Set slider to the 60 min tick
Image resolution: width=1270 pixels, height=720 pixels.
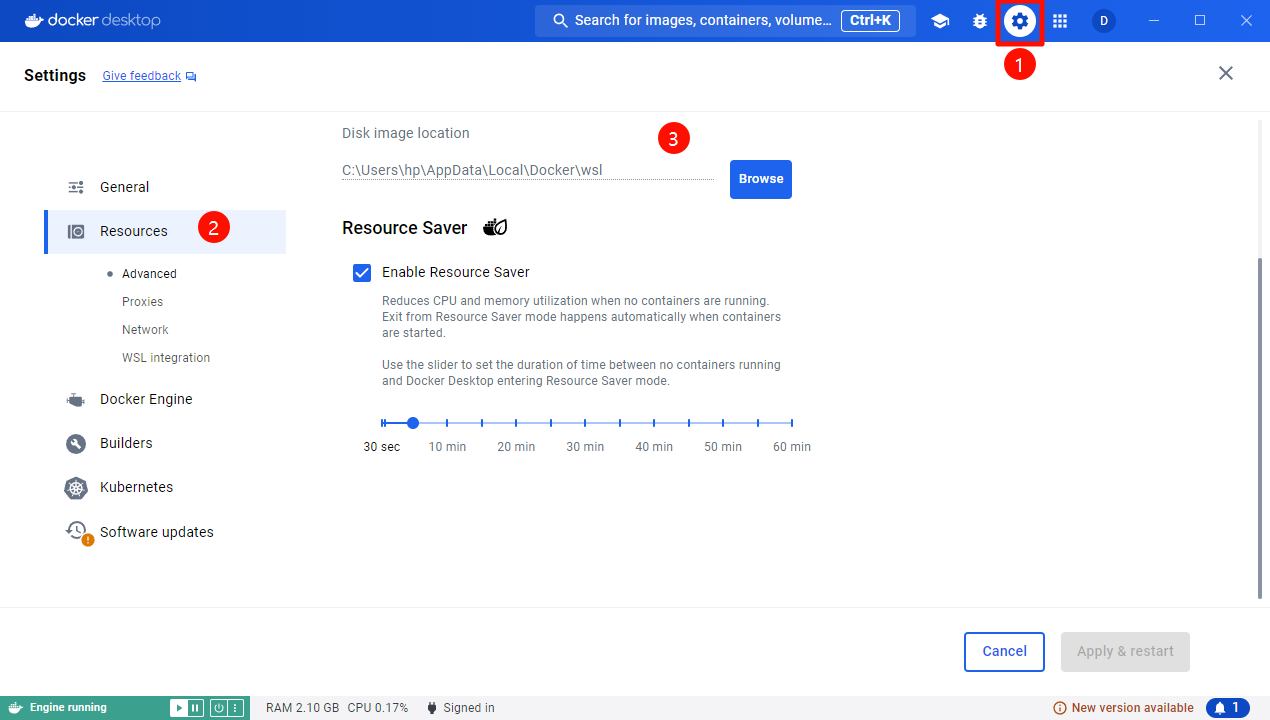click(x=792, y=423)
